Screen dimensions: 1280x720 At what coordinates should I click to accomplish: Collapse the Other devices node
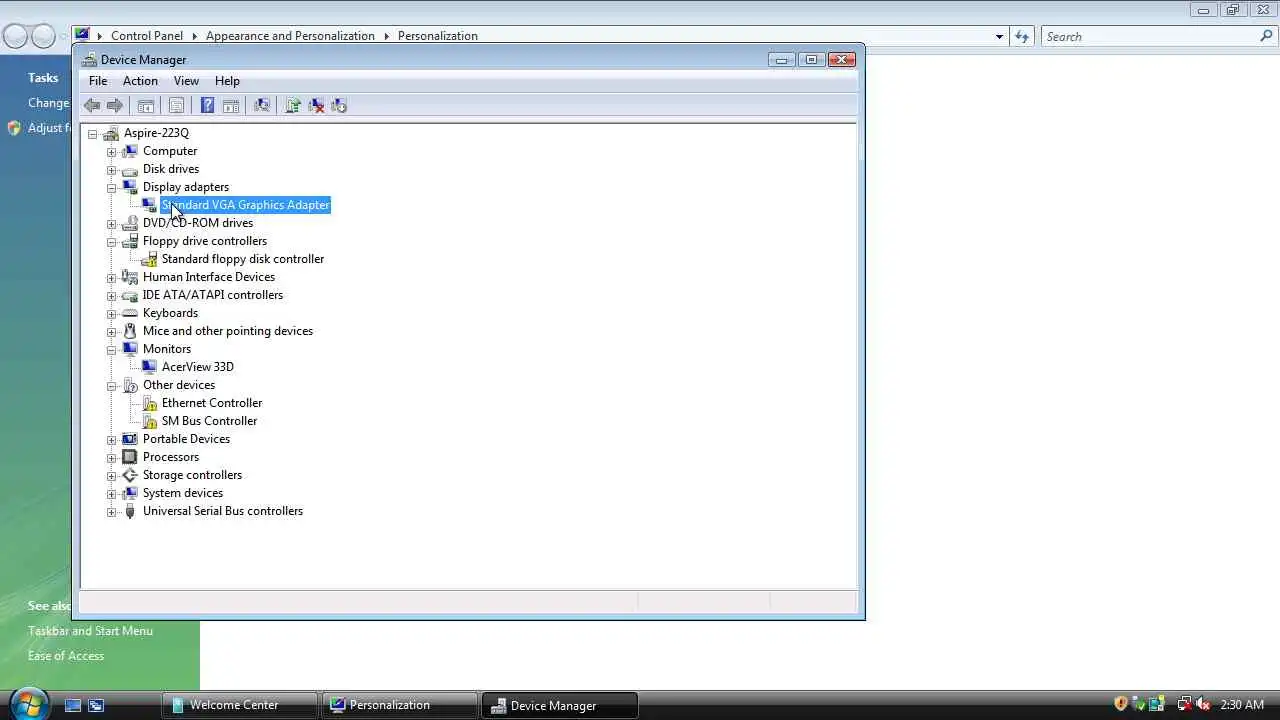click(x=112, y=385)
